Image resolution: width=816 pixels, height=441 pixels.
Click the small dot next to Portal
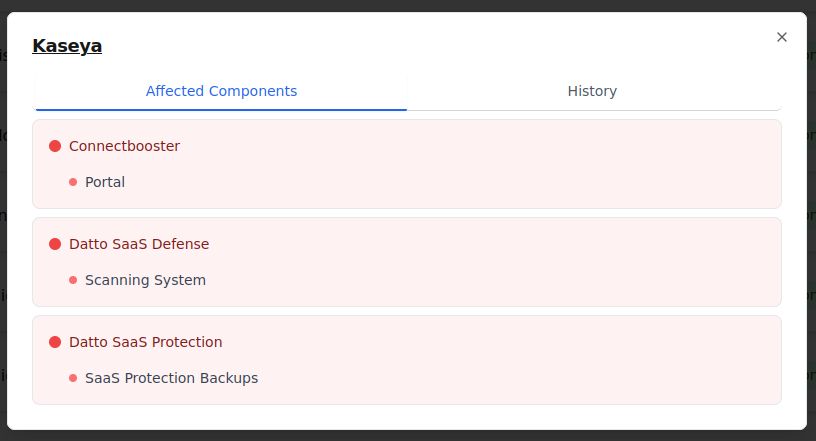[x=73, y=182]
